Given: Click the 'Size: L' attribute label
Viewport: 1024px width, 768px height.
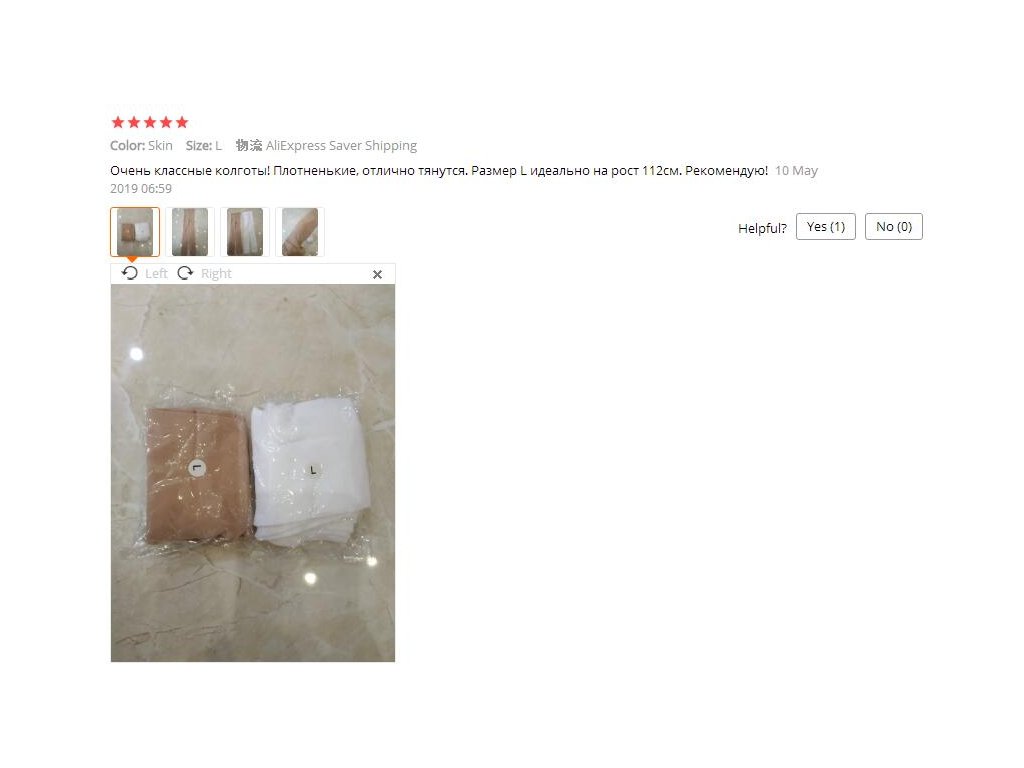Looking at the screenshot, I should click(204, 146).
